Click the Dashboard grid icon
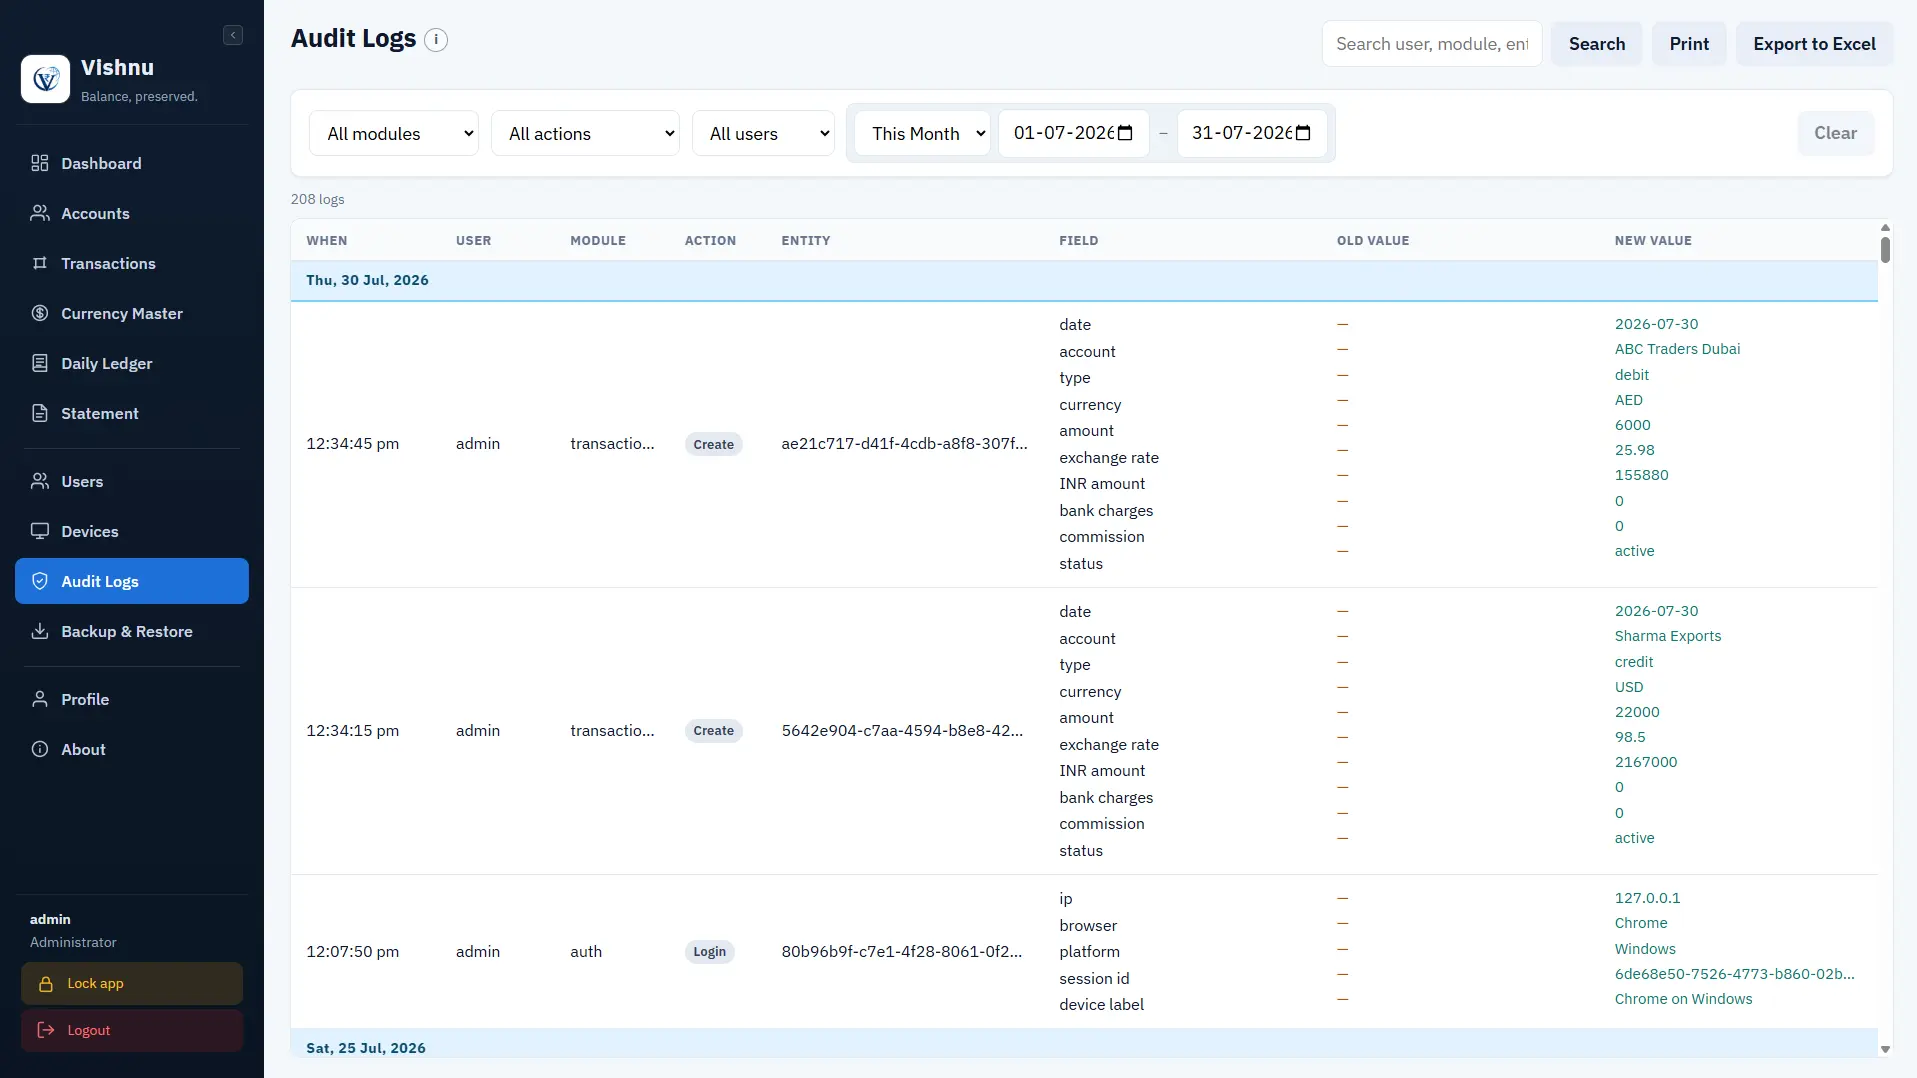The width and height of the screenshot is (1917, 1078). 40,163
